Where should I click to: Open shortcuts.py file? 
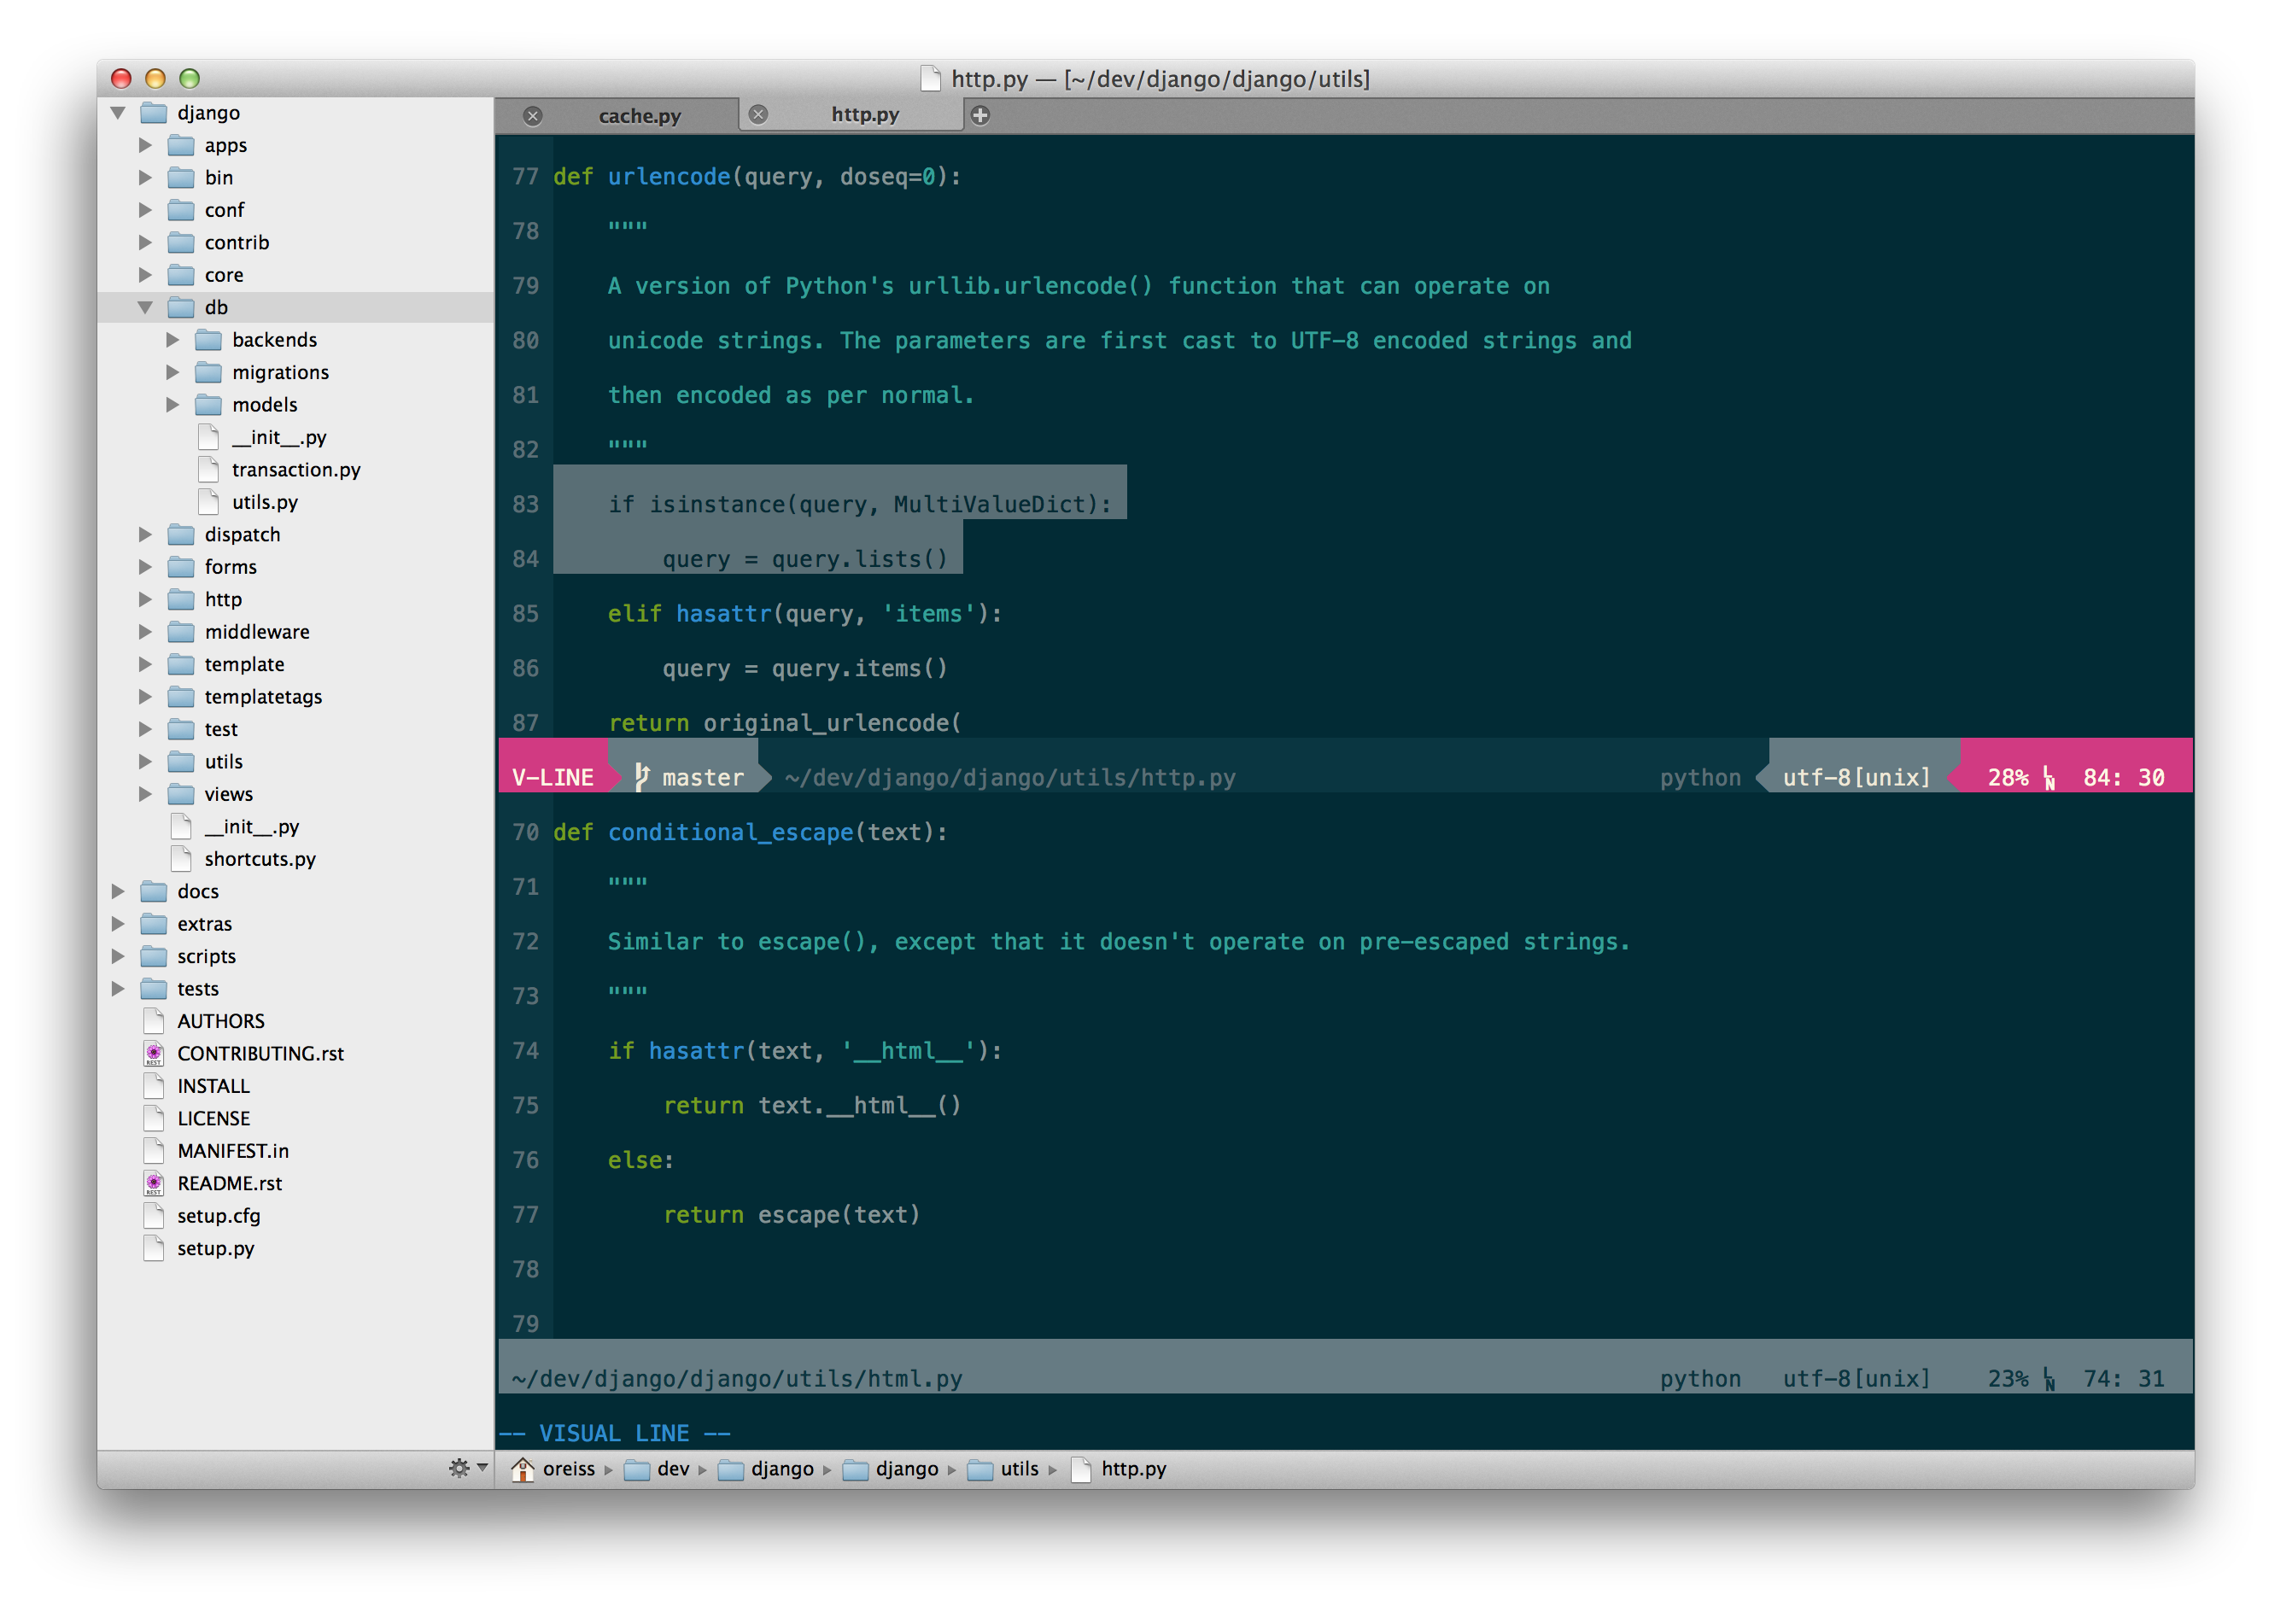[x=260, y=859]
